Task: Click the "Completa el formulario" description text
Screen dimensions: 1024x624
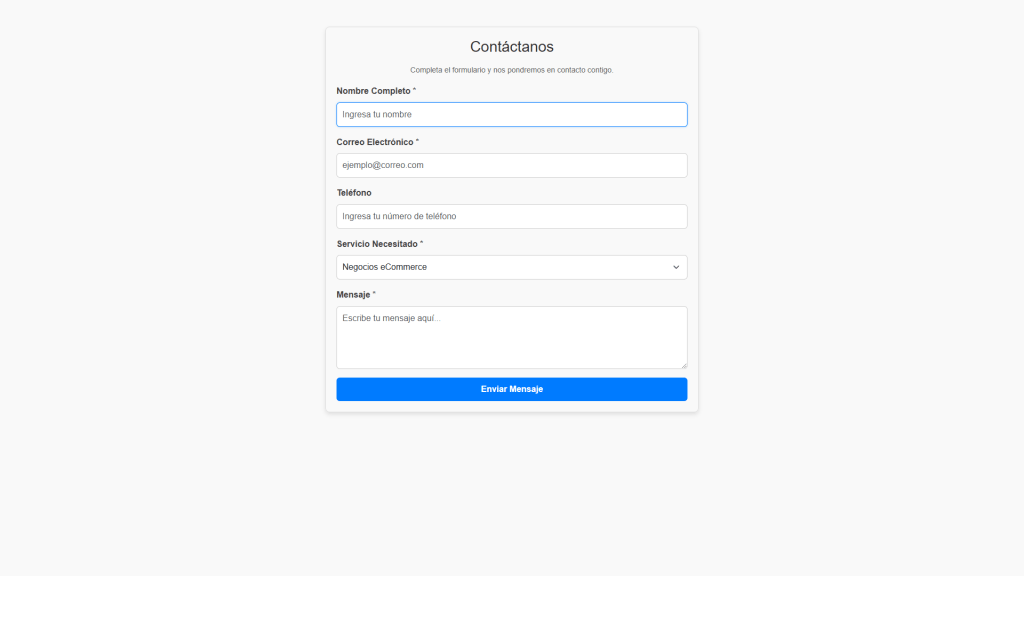Action: coord(511,70)
